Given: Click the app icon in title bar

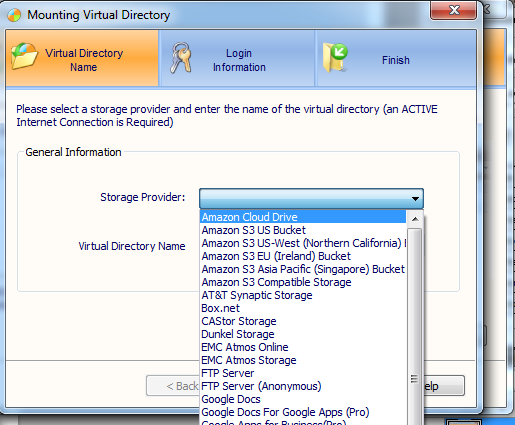Looking at the screenshot, I should click(14, 15).
